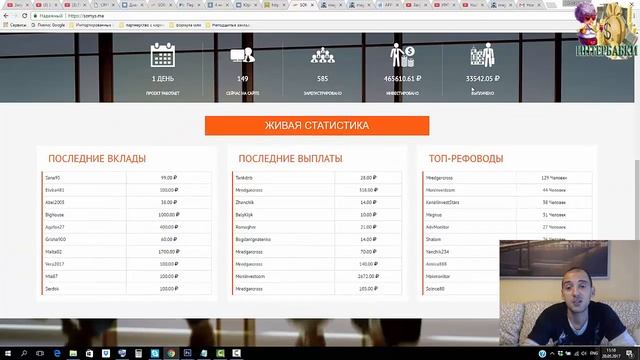Open Windows Start menu

point(7,353)
